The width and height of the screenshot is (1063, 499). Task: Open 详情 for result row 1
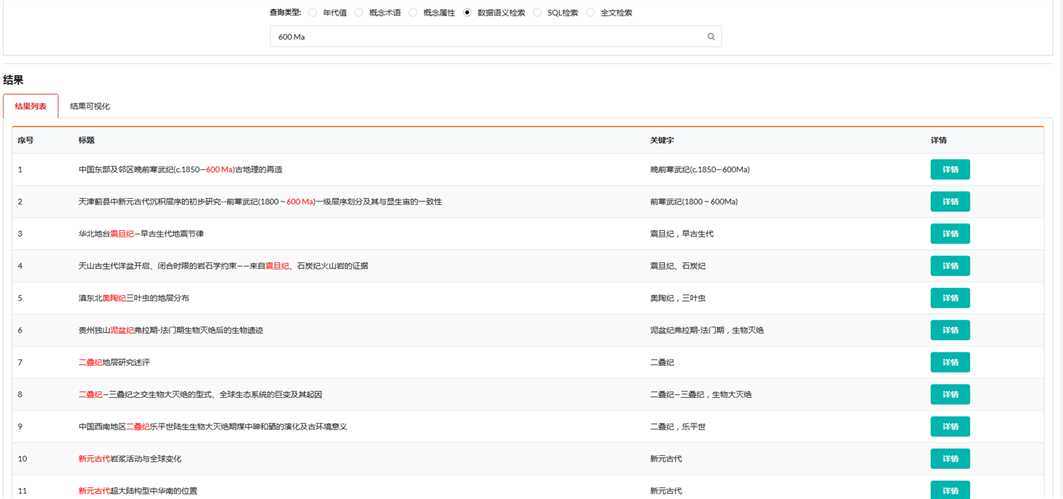pyautogui.click(x=950, y=169)
